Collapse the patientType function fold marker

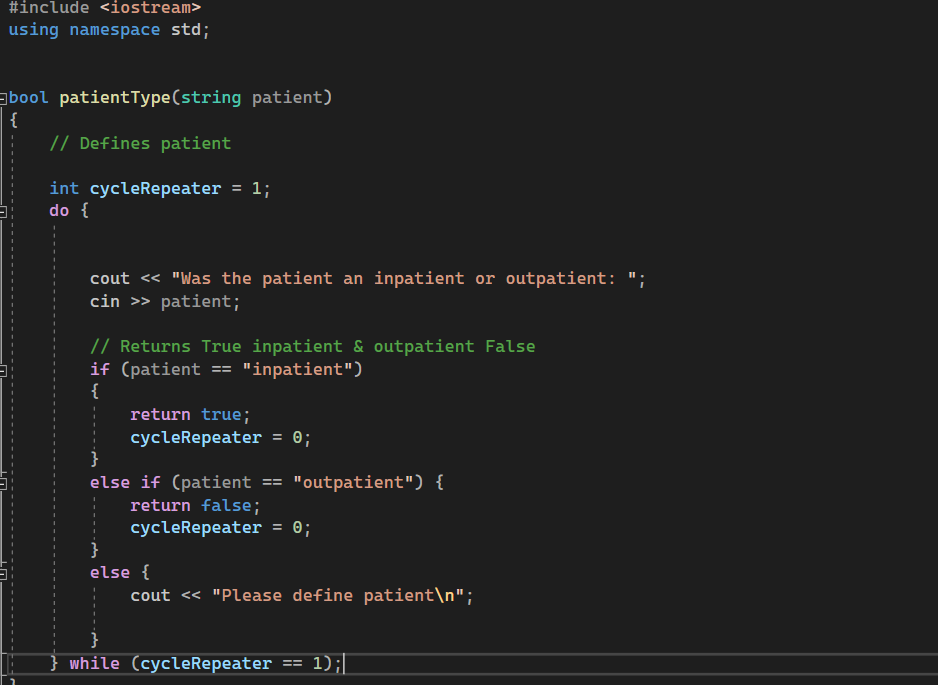tap(4, 97)
